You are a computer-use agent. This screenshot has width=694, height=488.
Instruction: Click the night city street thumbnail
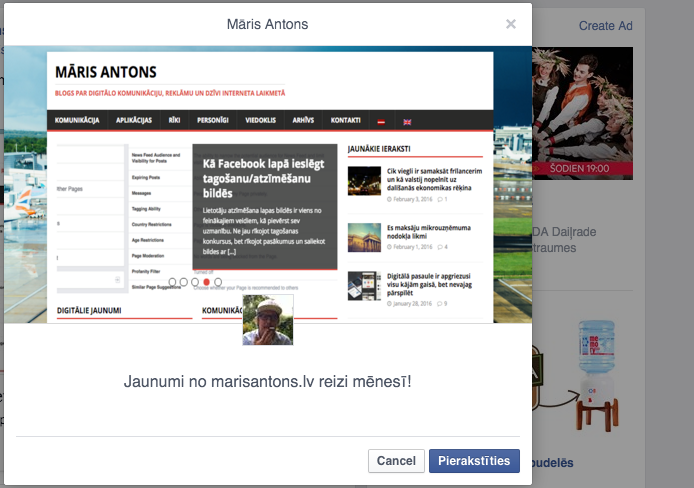[364, 181]
